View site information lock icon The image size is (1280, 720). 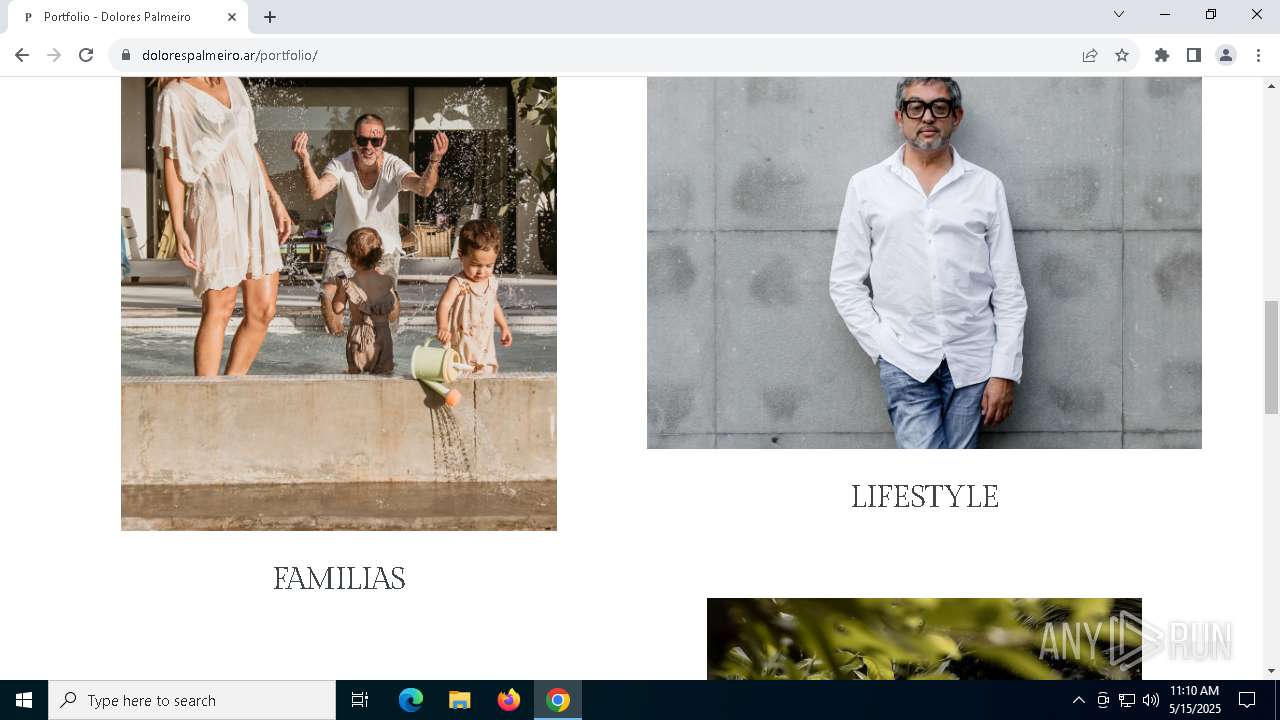point(126,55)
